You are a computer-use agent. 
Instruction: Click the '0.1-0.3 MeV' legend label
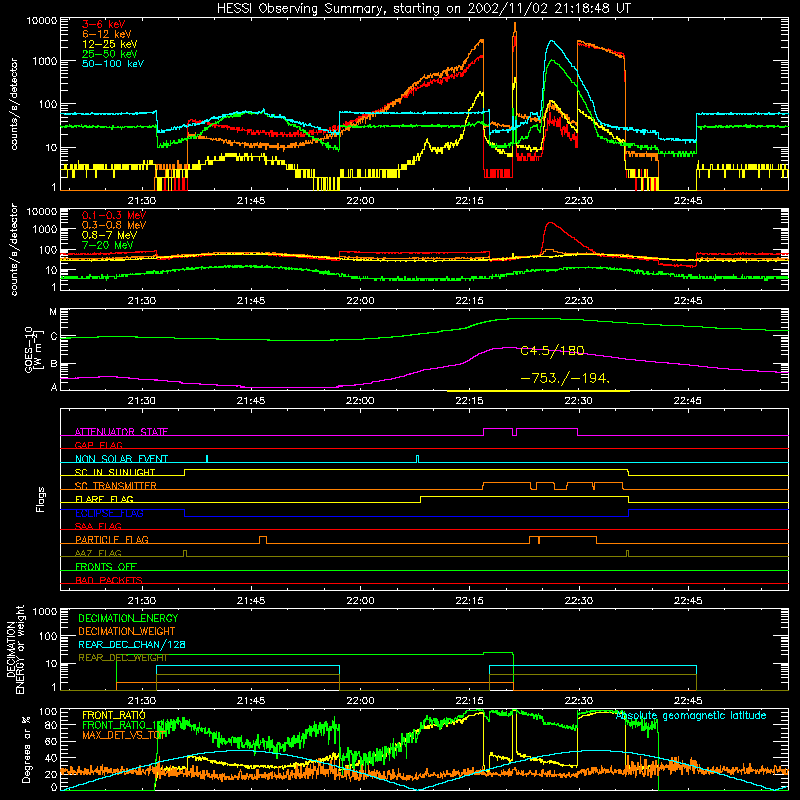pos(114,215)
